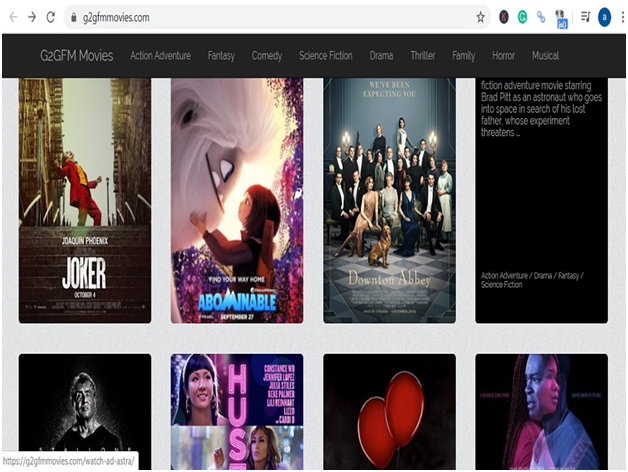Click the browser forward arrow
Image resolution: width=628 pixels, height=472 pixels.
(x=32, y=17)
